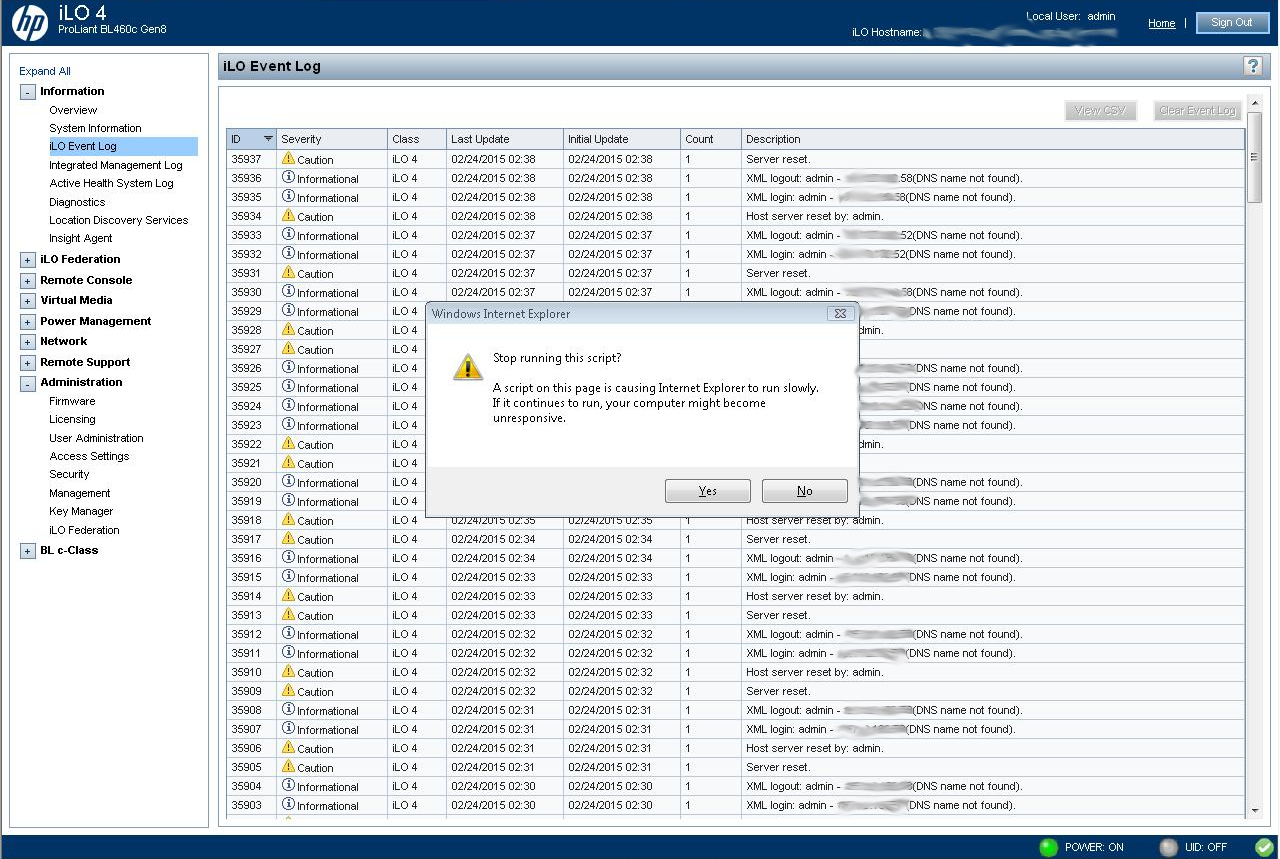
Task: Click No in the script warning dialog
Action: pos(804,491)
